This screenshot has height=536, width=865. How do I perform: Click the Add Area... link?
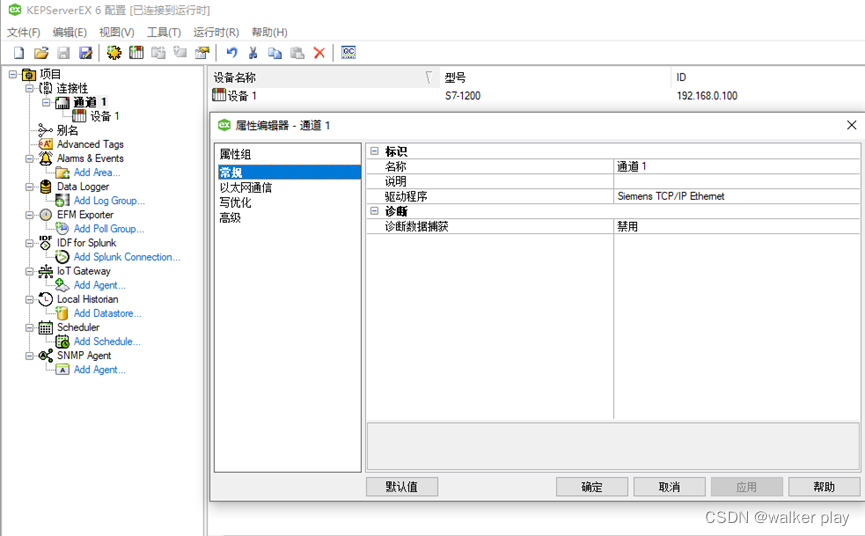pos(97,173)
